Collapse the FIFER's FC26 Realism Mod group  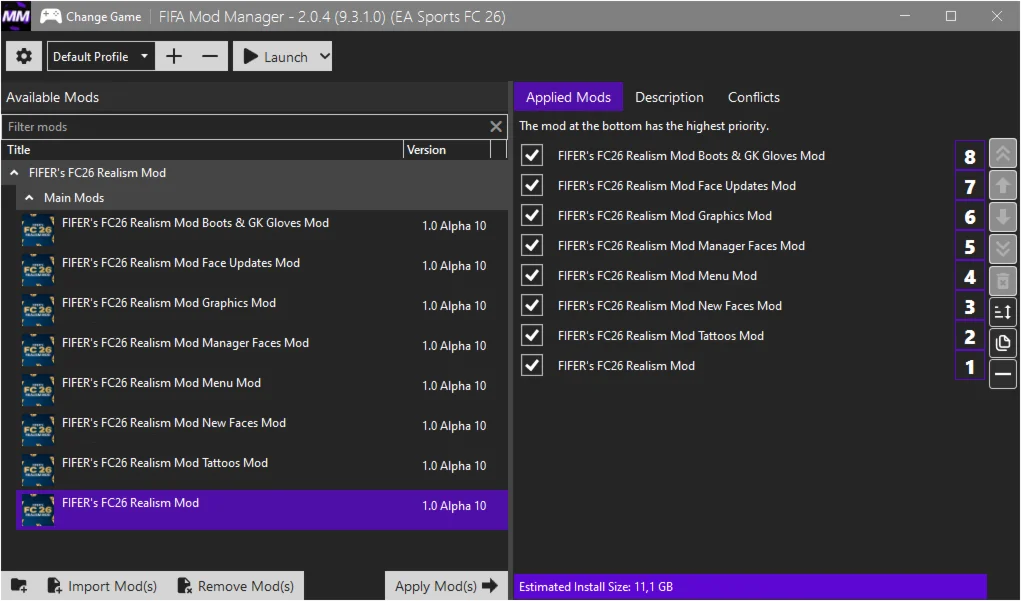point(12,171)
